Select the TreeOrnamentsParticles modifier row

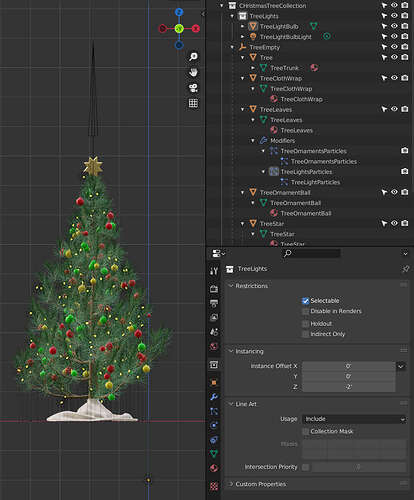pyautogui.click(x=314, y=151)
